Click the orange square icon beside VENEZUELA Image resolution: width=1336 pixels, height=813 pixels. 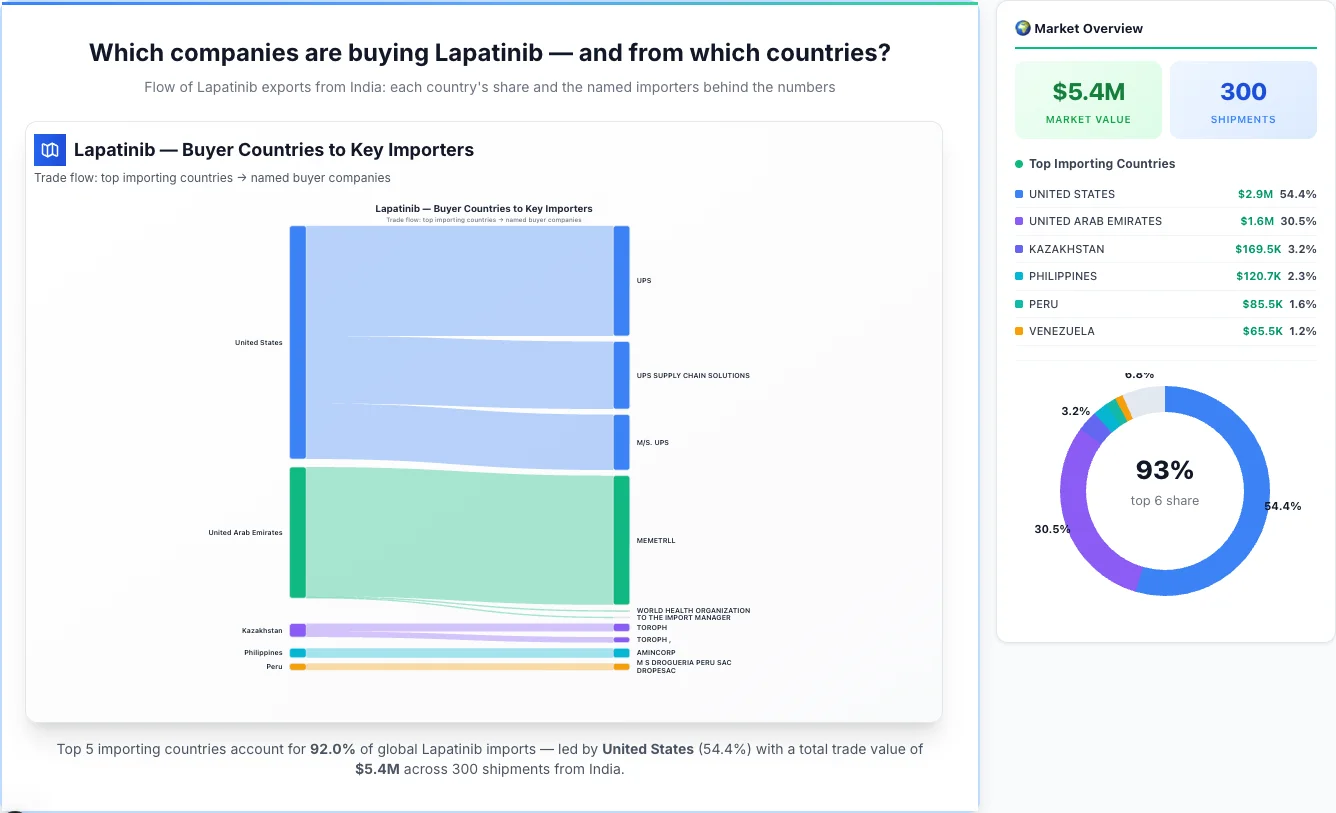tap(1017, 331)
